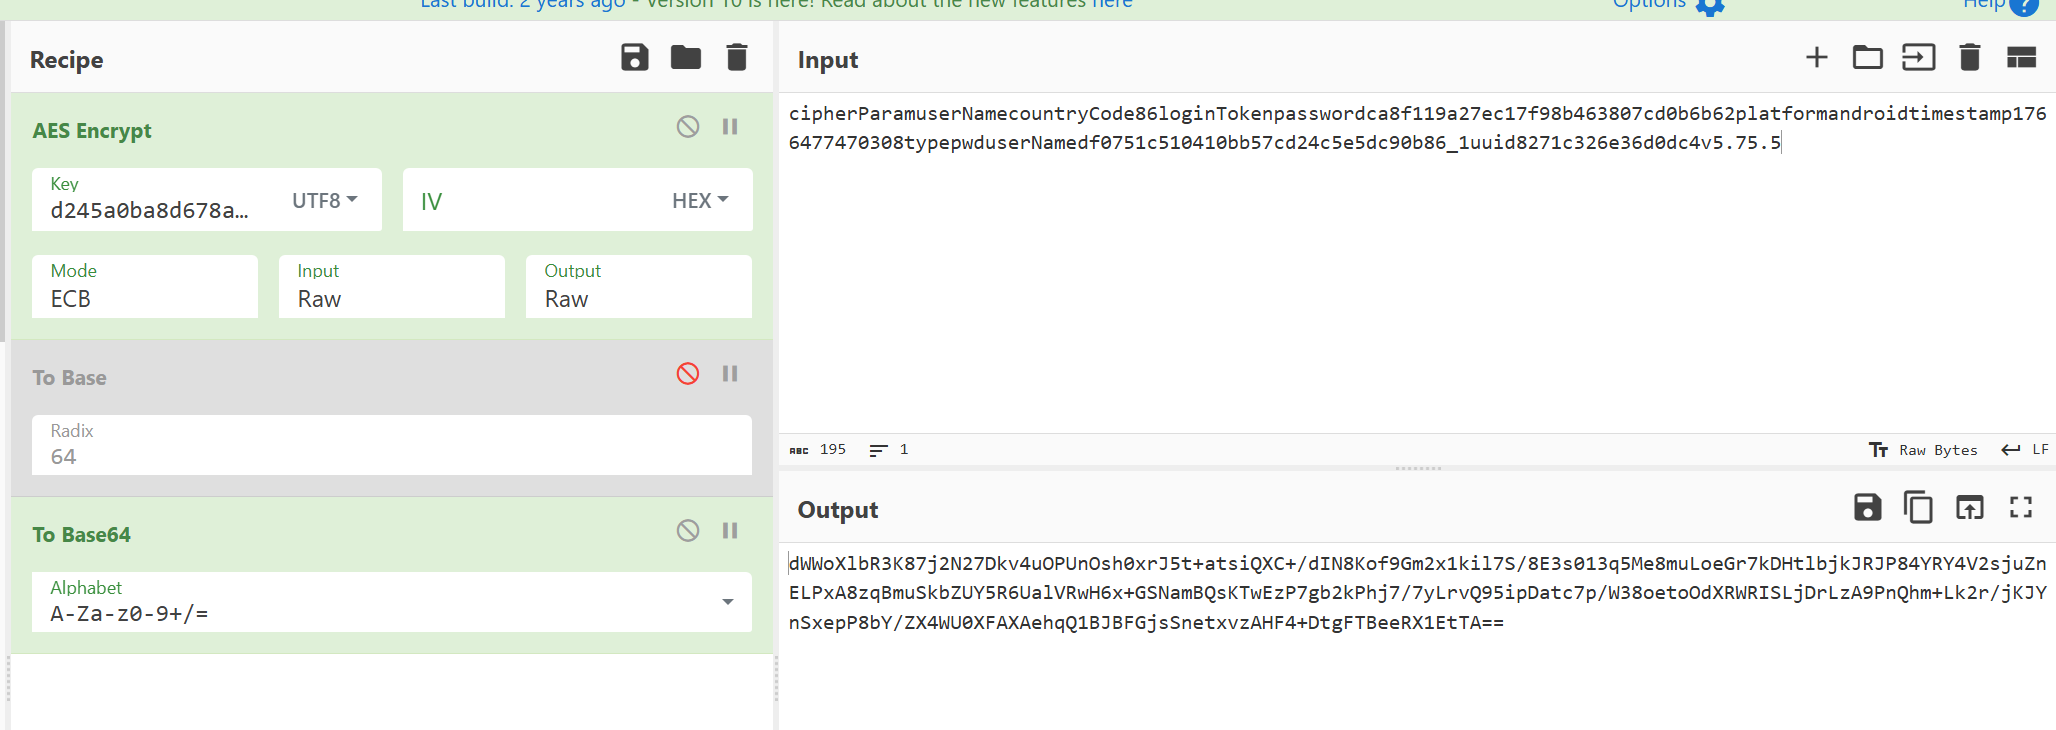2056x730 pixels.
Task: Open folder as input
Action: 1867,58
